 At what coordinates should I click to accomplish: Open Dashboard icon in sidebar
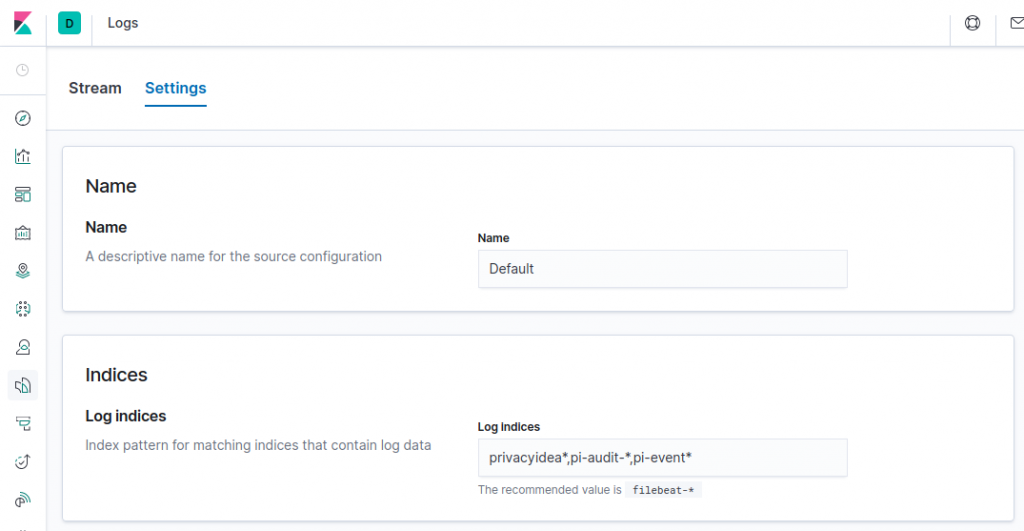(x=23, y=195)
